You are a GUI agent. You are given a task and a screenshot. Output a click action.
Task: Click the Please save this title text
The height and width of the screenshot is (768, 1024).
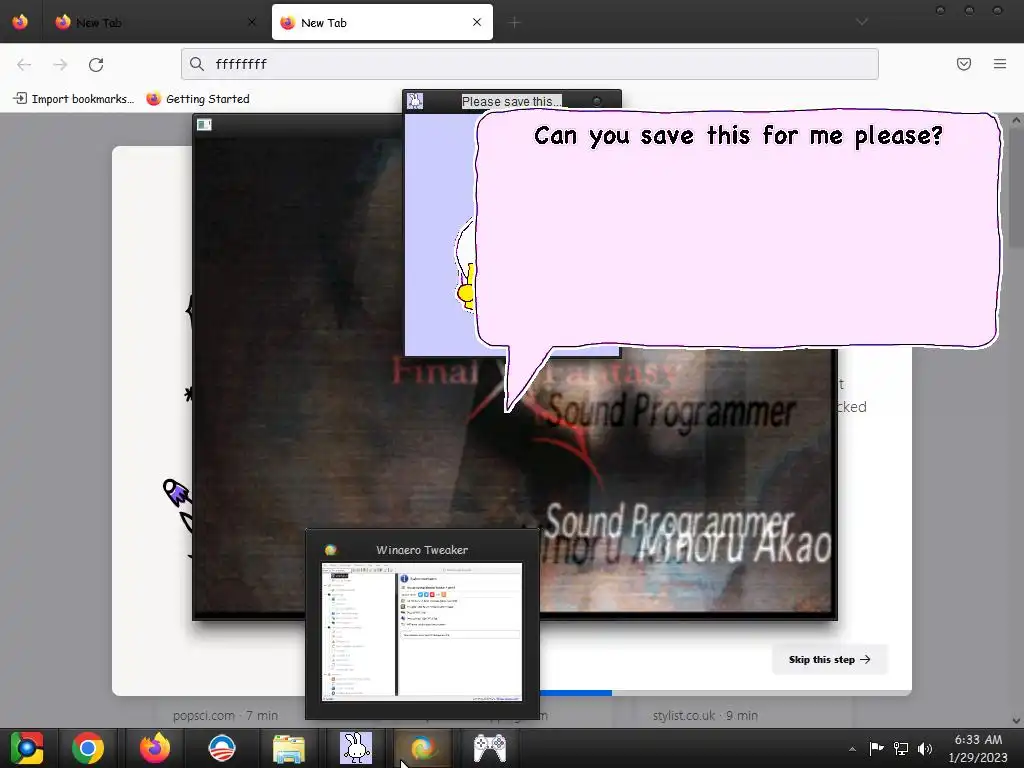[x=511, y=101]
